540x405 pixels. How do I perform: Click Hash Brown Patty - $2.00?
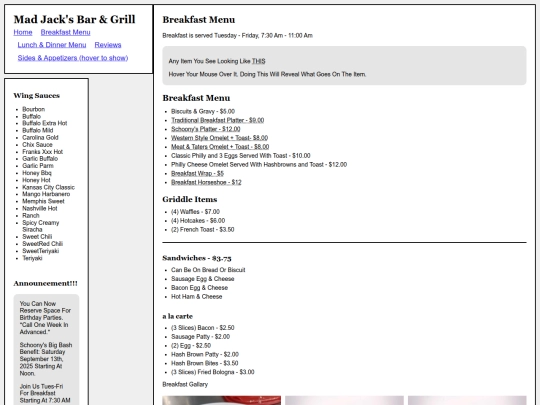pyautogui.click(x=205, y=354)
